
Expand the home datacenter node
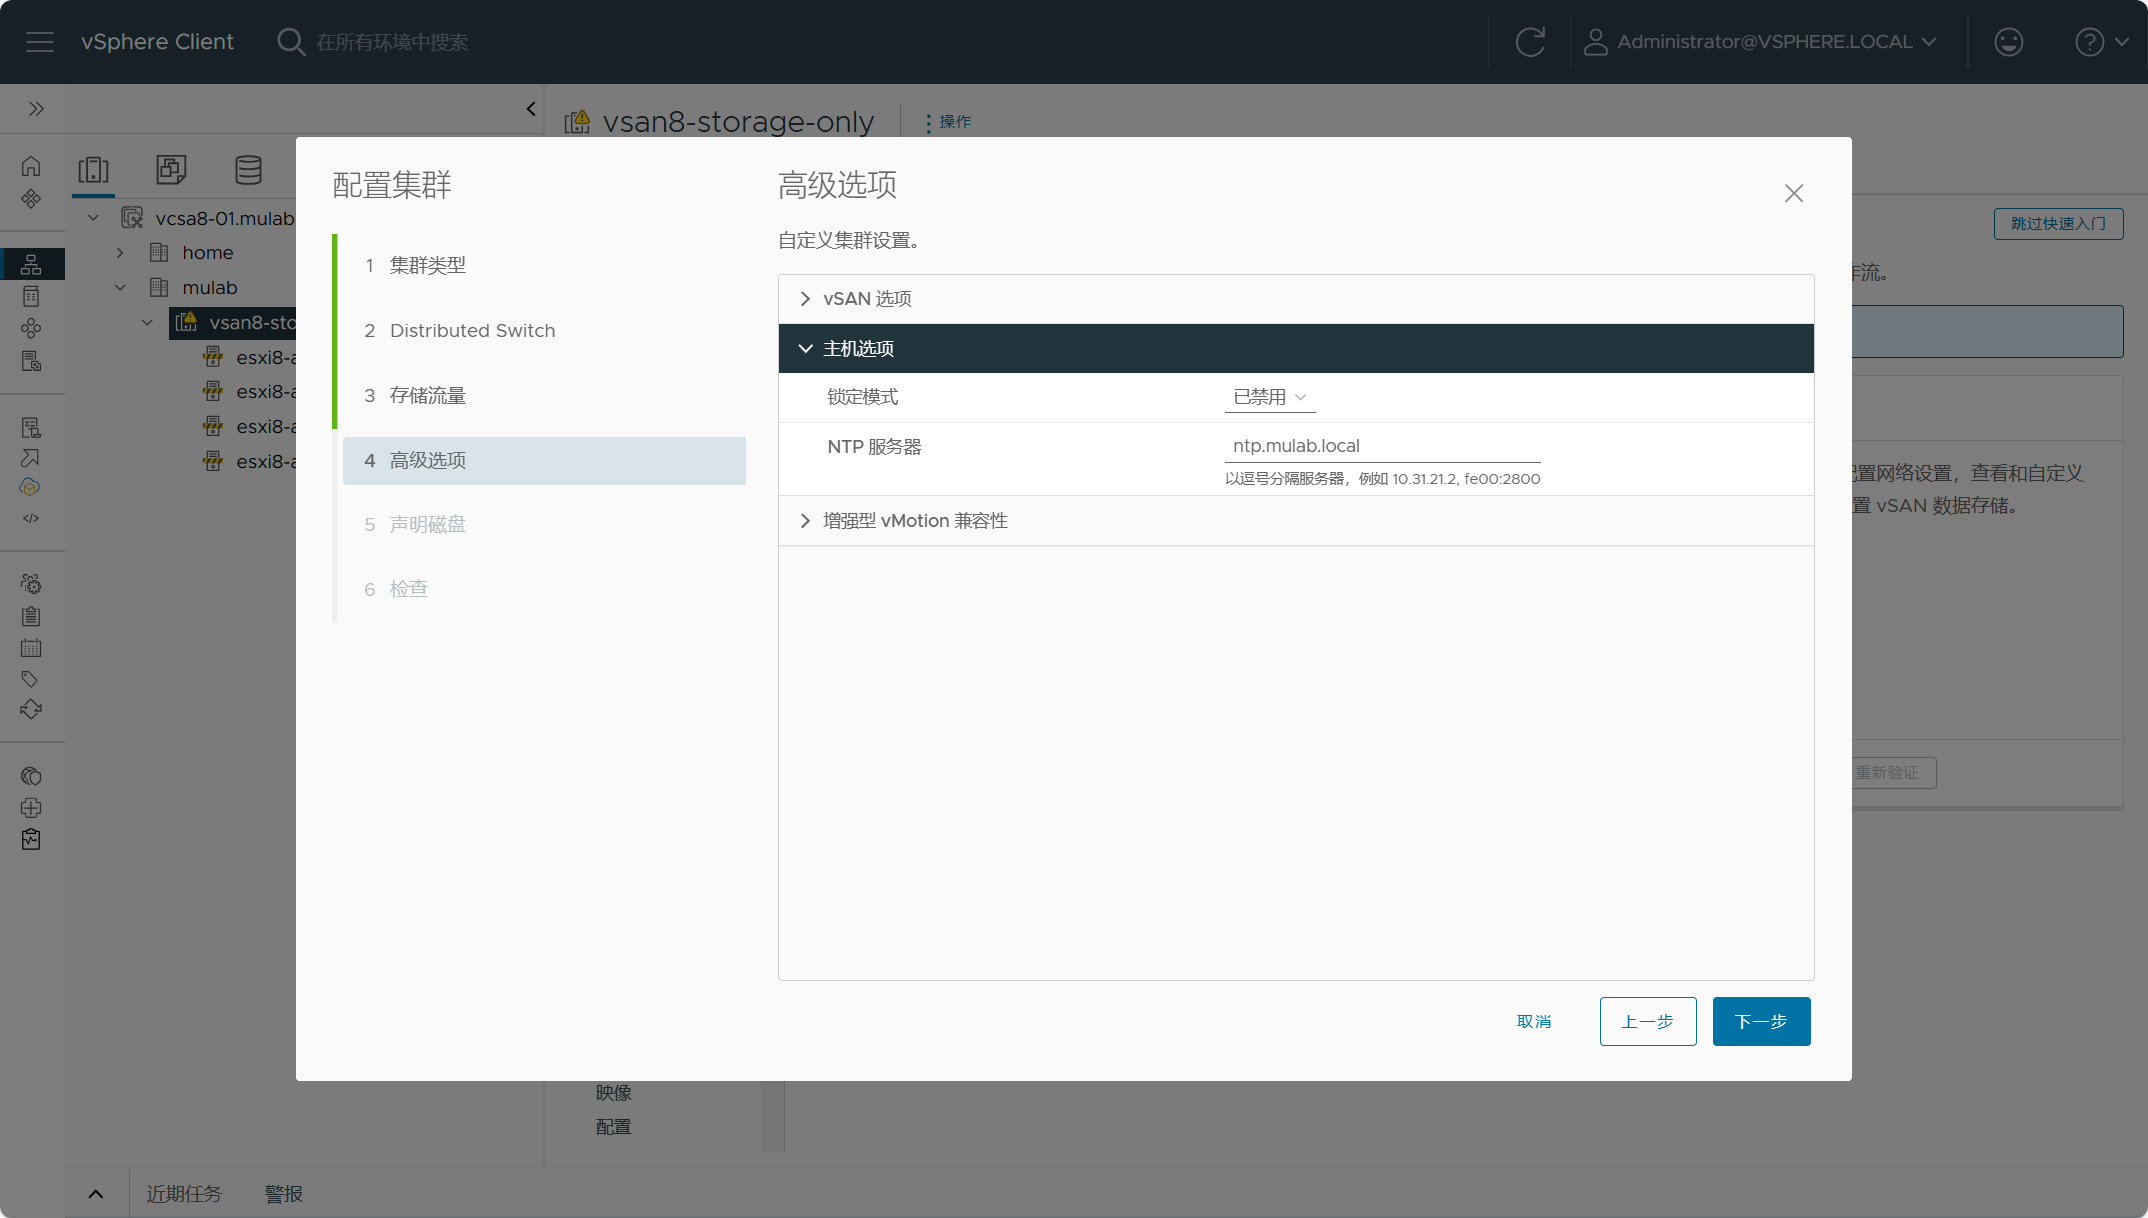click(x=120, y=253)
